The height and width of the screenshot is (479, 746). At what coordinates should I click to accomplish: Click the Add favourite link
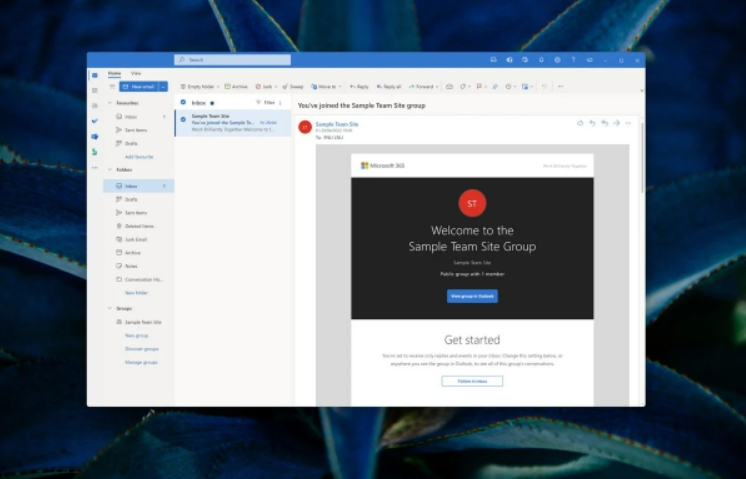tap(139, 156)
